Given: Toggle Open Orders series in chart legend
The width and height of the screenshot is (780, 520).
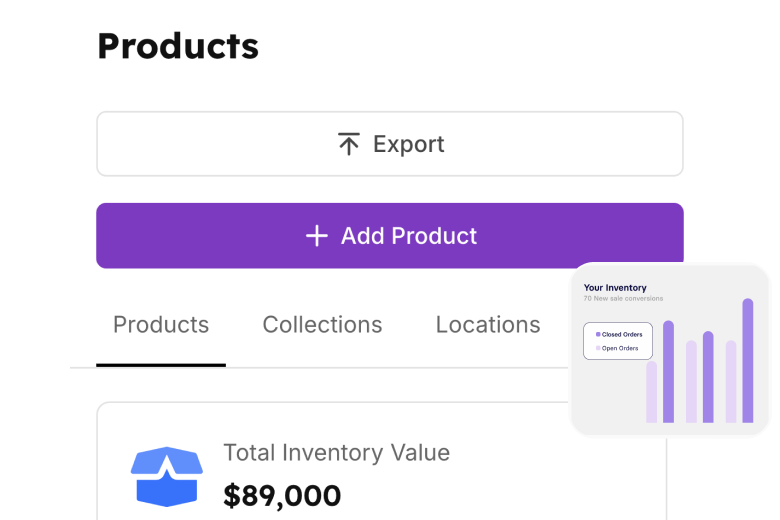Looking at the screenshot, I should pos(617,348).
